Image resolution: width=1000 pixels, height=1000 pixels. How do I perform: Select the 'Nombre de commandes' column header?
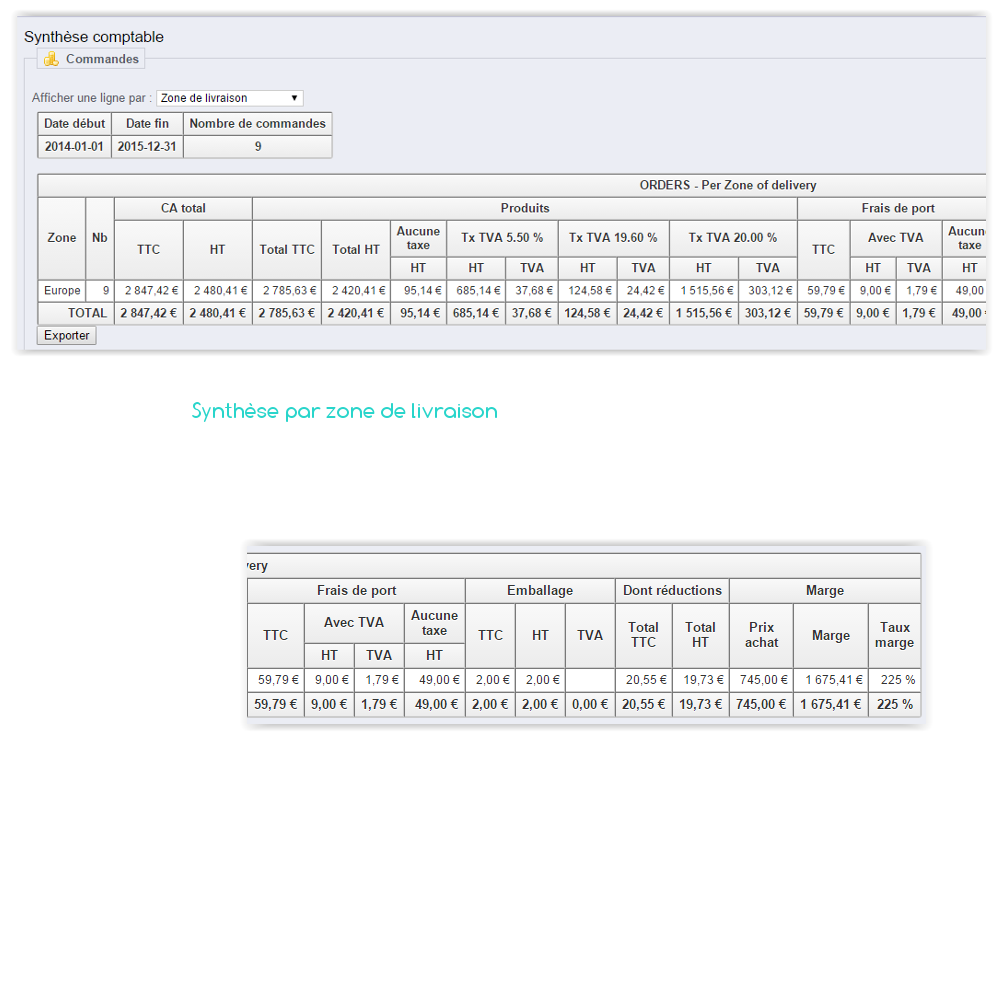click(x=257, y=124)
